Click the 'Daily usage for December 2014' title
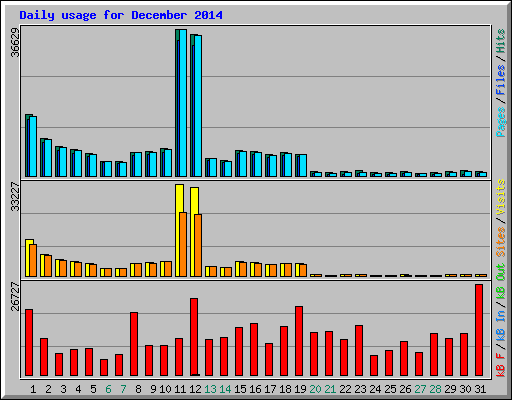The width and height of the screenshot is (512, 400). [x=121, y=15]
